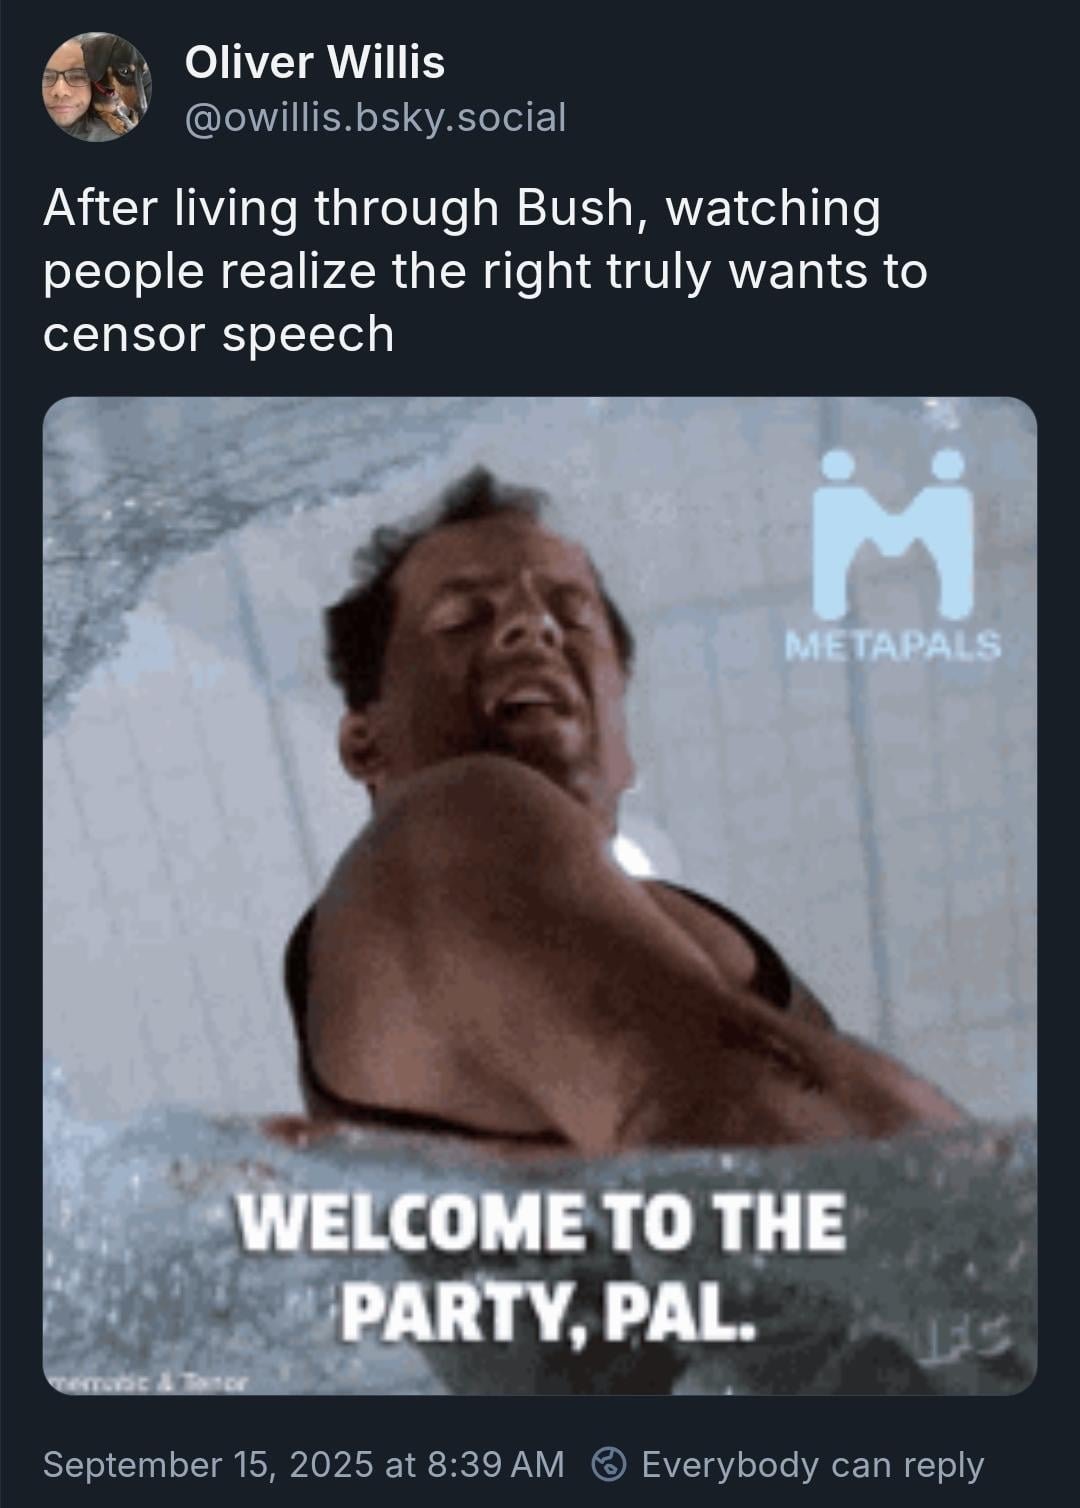Click the Tenor watermark in GIF corner
Image resolution: width=1080 pixels, height=1508 pixels.
pyautogui.click(x=147, y=1382)
